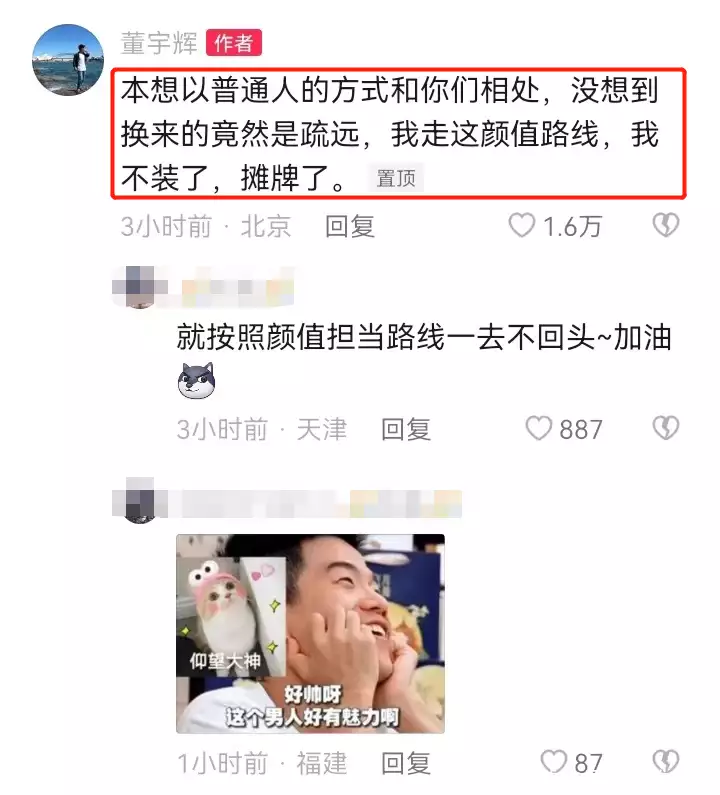Dislike the comment from 天津
This screenshot has width=720, height=795.
(x=666, y=428)
